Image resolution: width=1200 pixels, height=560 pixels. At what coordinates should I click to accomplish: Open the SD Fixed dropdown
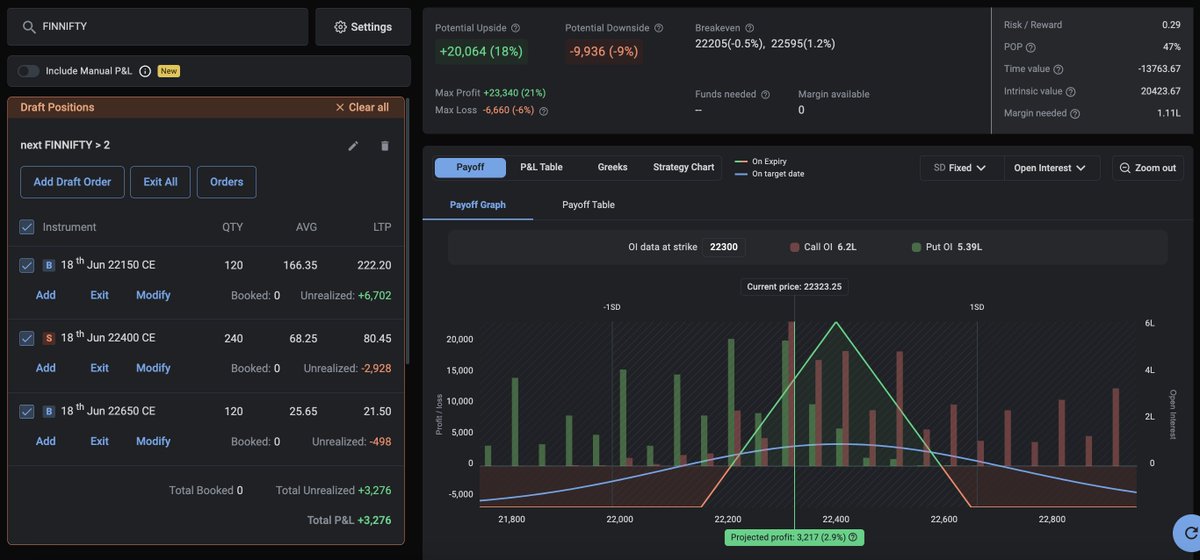pos(959,168)
